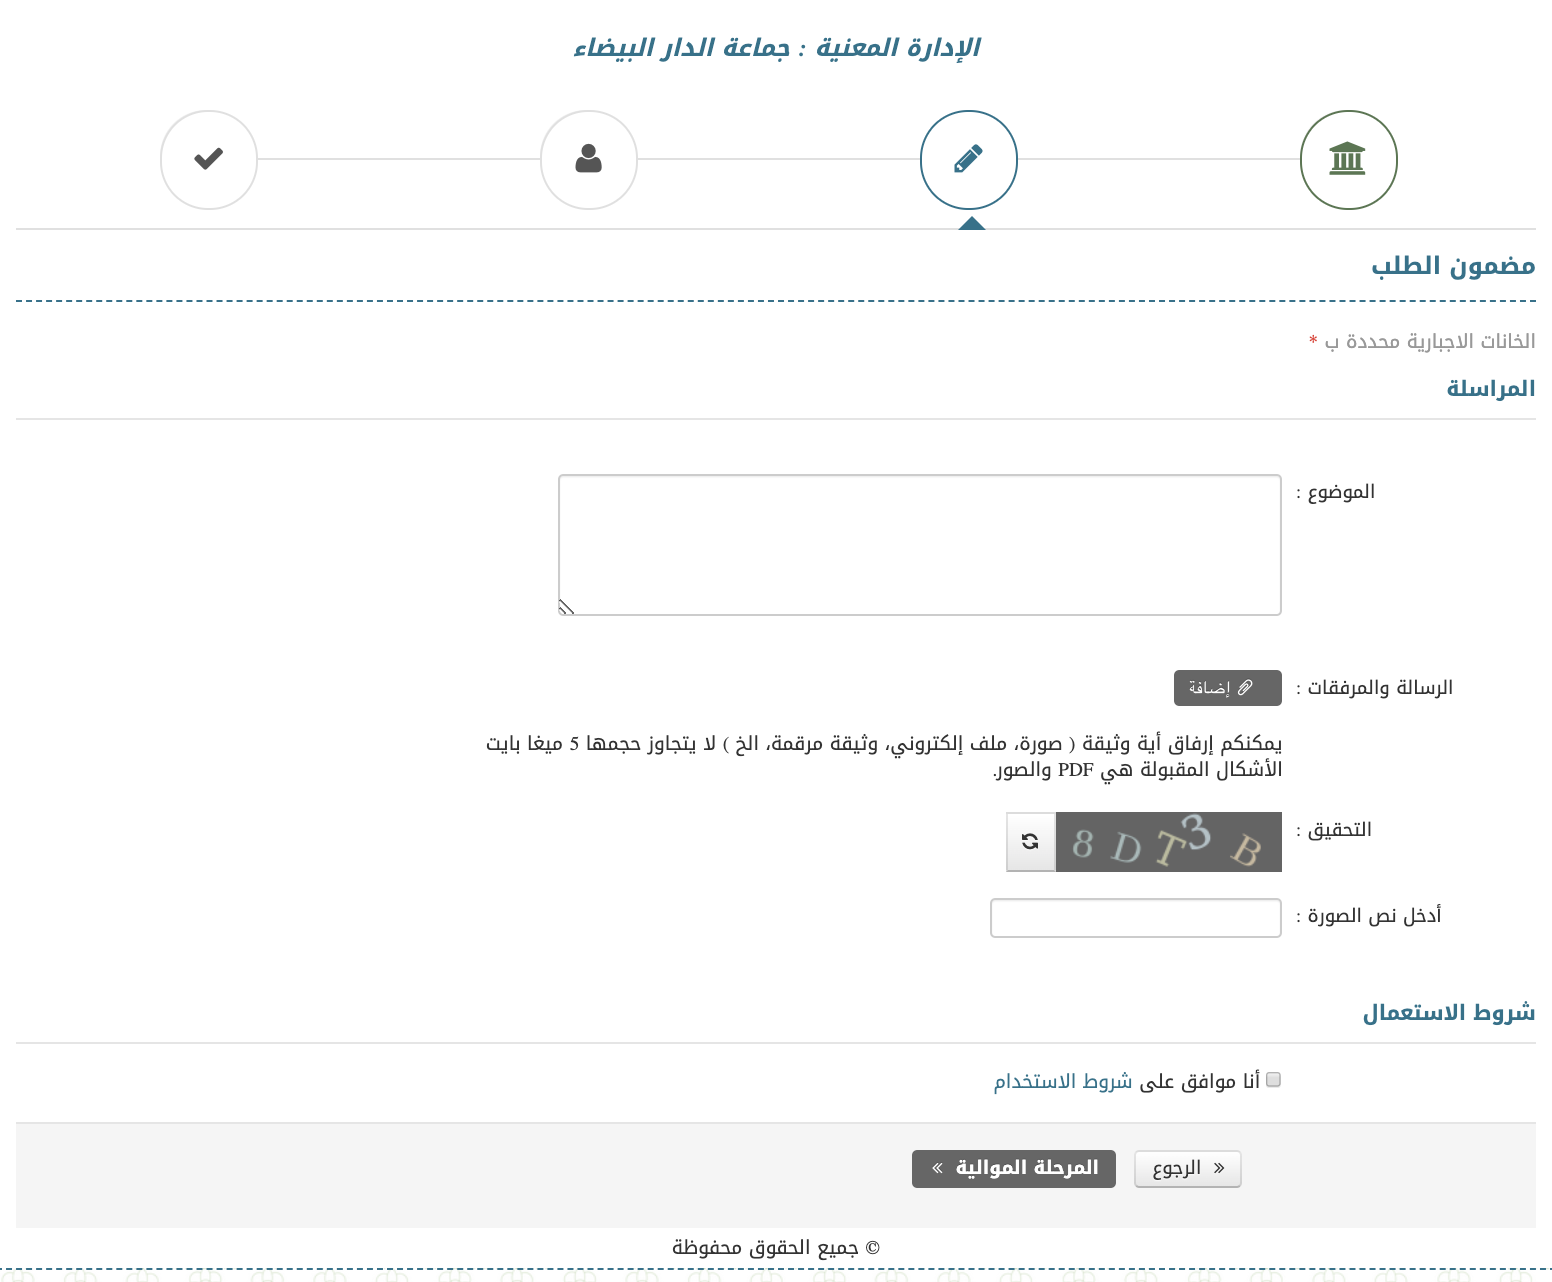Viewport: 1552px width, 1282px height.
Task: Click the administration building step icon
Action: click(1348, 160)
